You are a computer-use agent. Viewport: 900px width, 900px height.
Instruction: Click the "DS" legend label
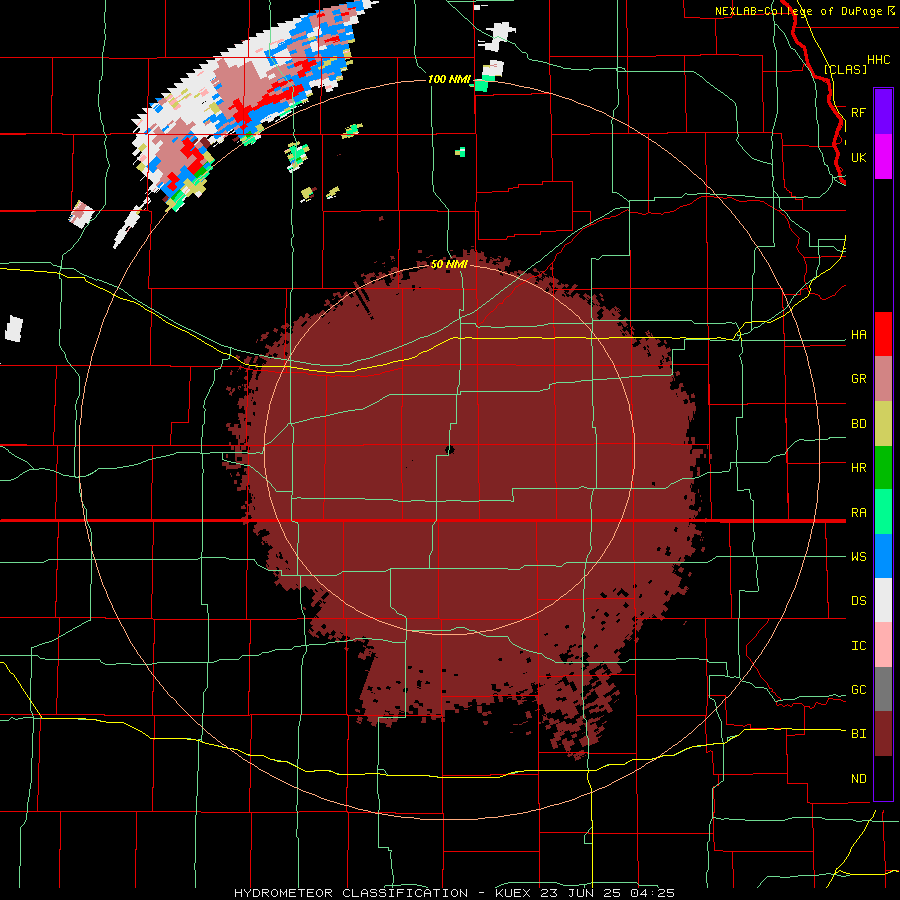pos(858,601)
